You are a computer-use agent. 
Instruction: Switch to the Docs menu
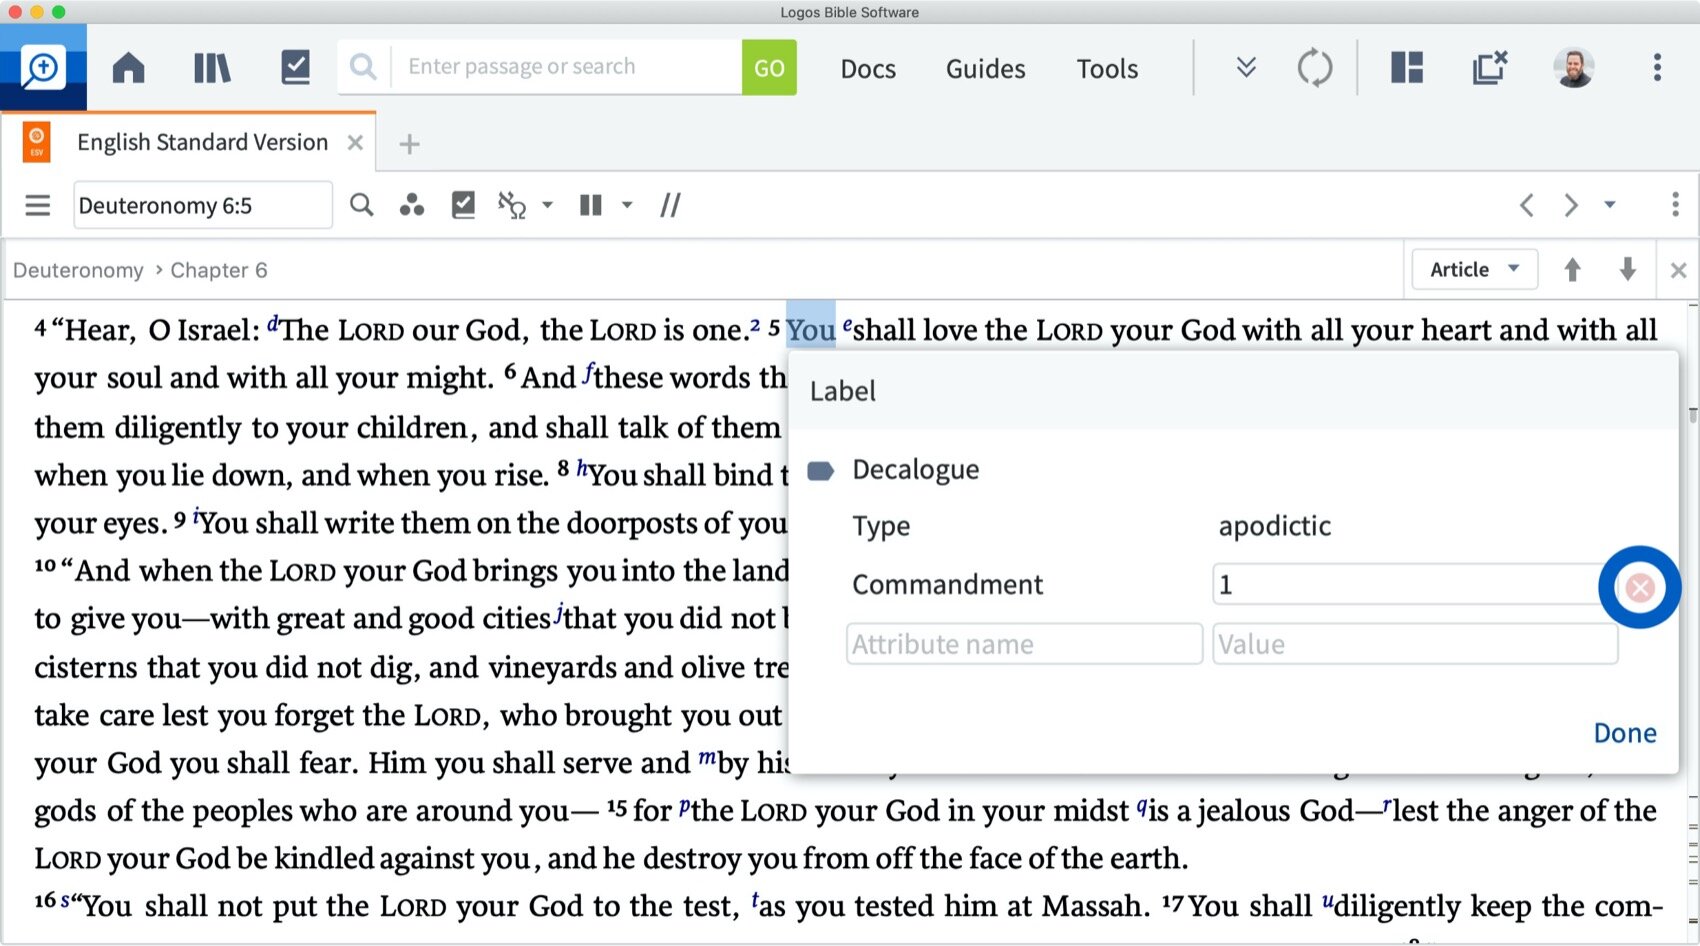tap(867, 68)
